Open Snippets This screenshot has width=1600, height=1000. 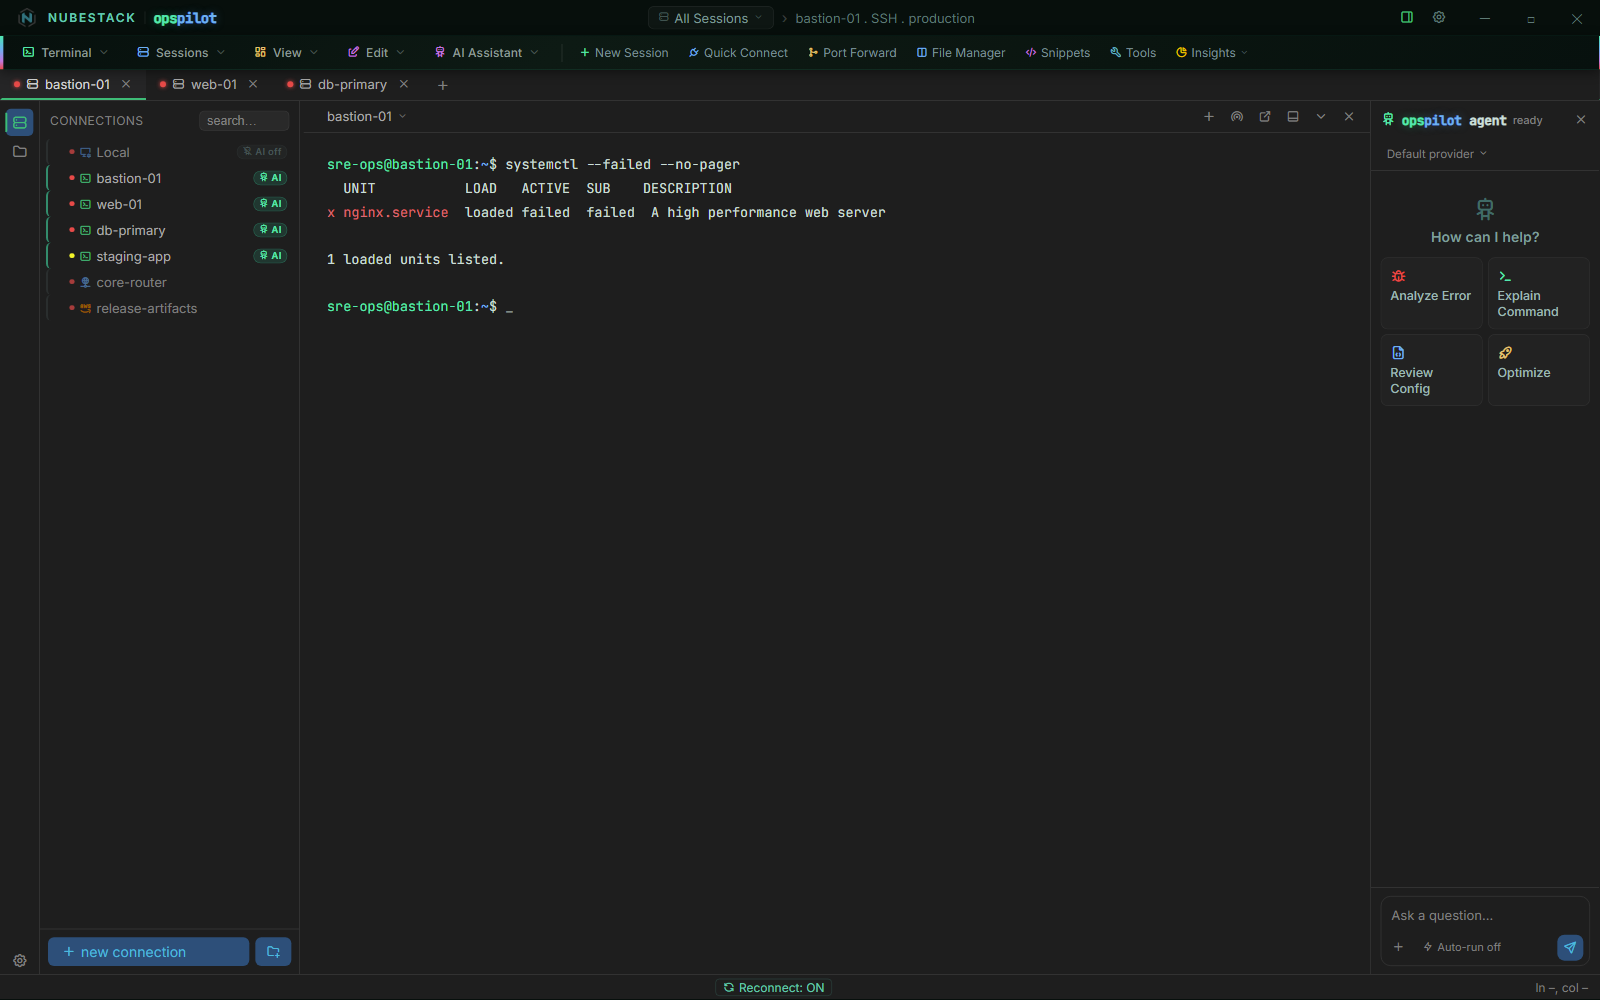click(1058, 53)
